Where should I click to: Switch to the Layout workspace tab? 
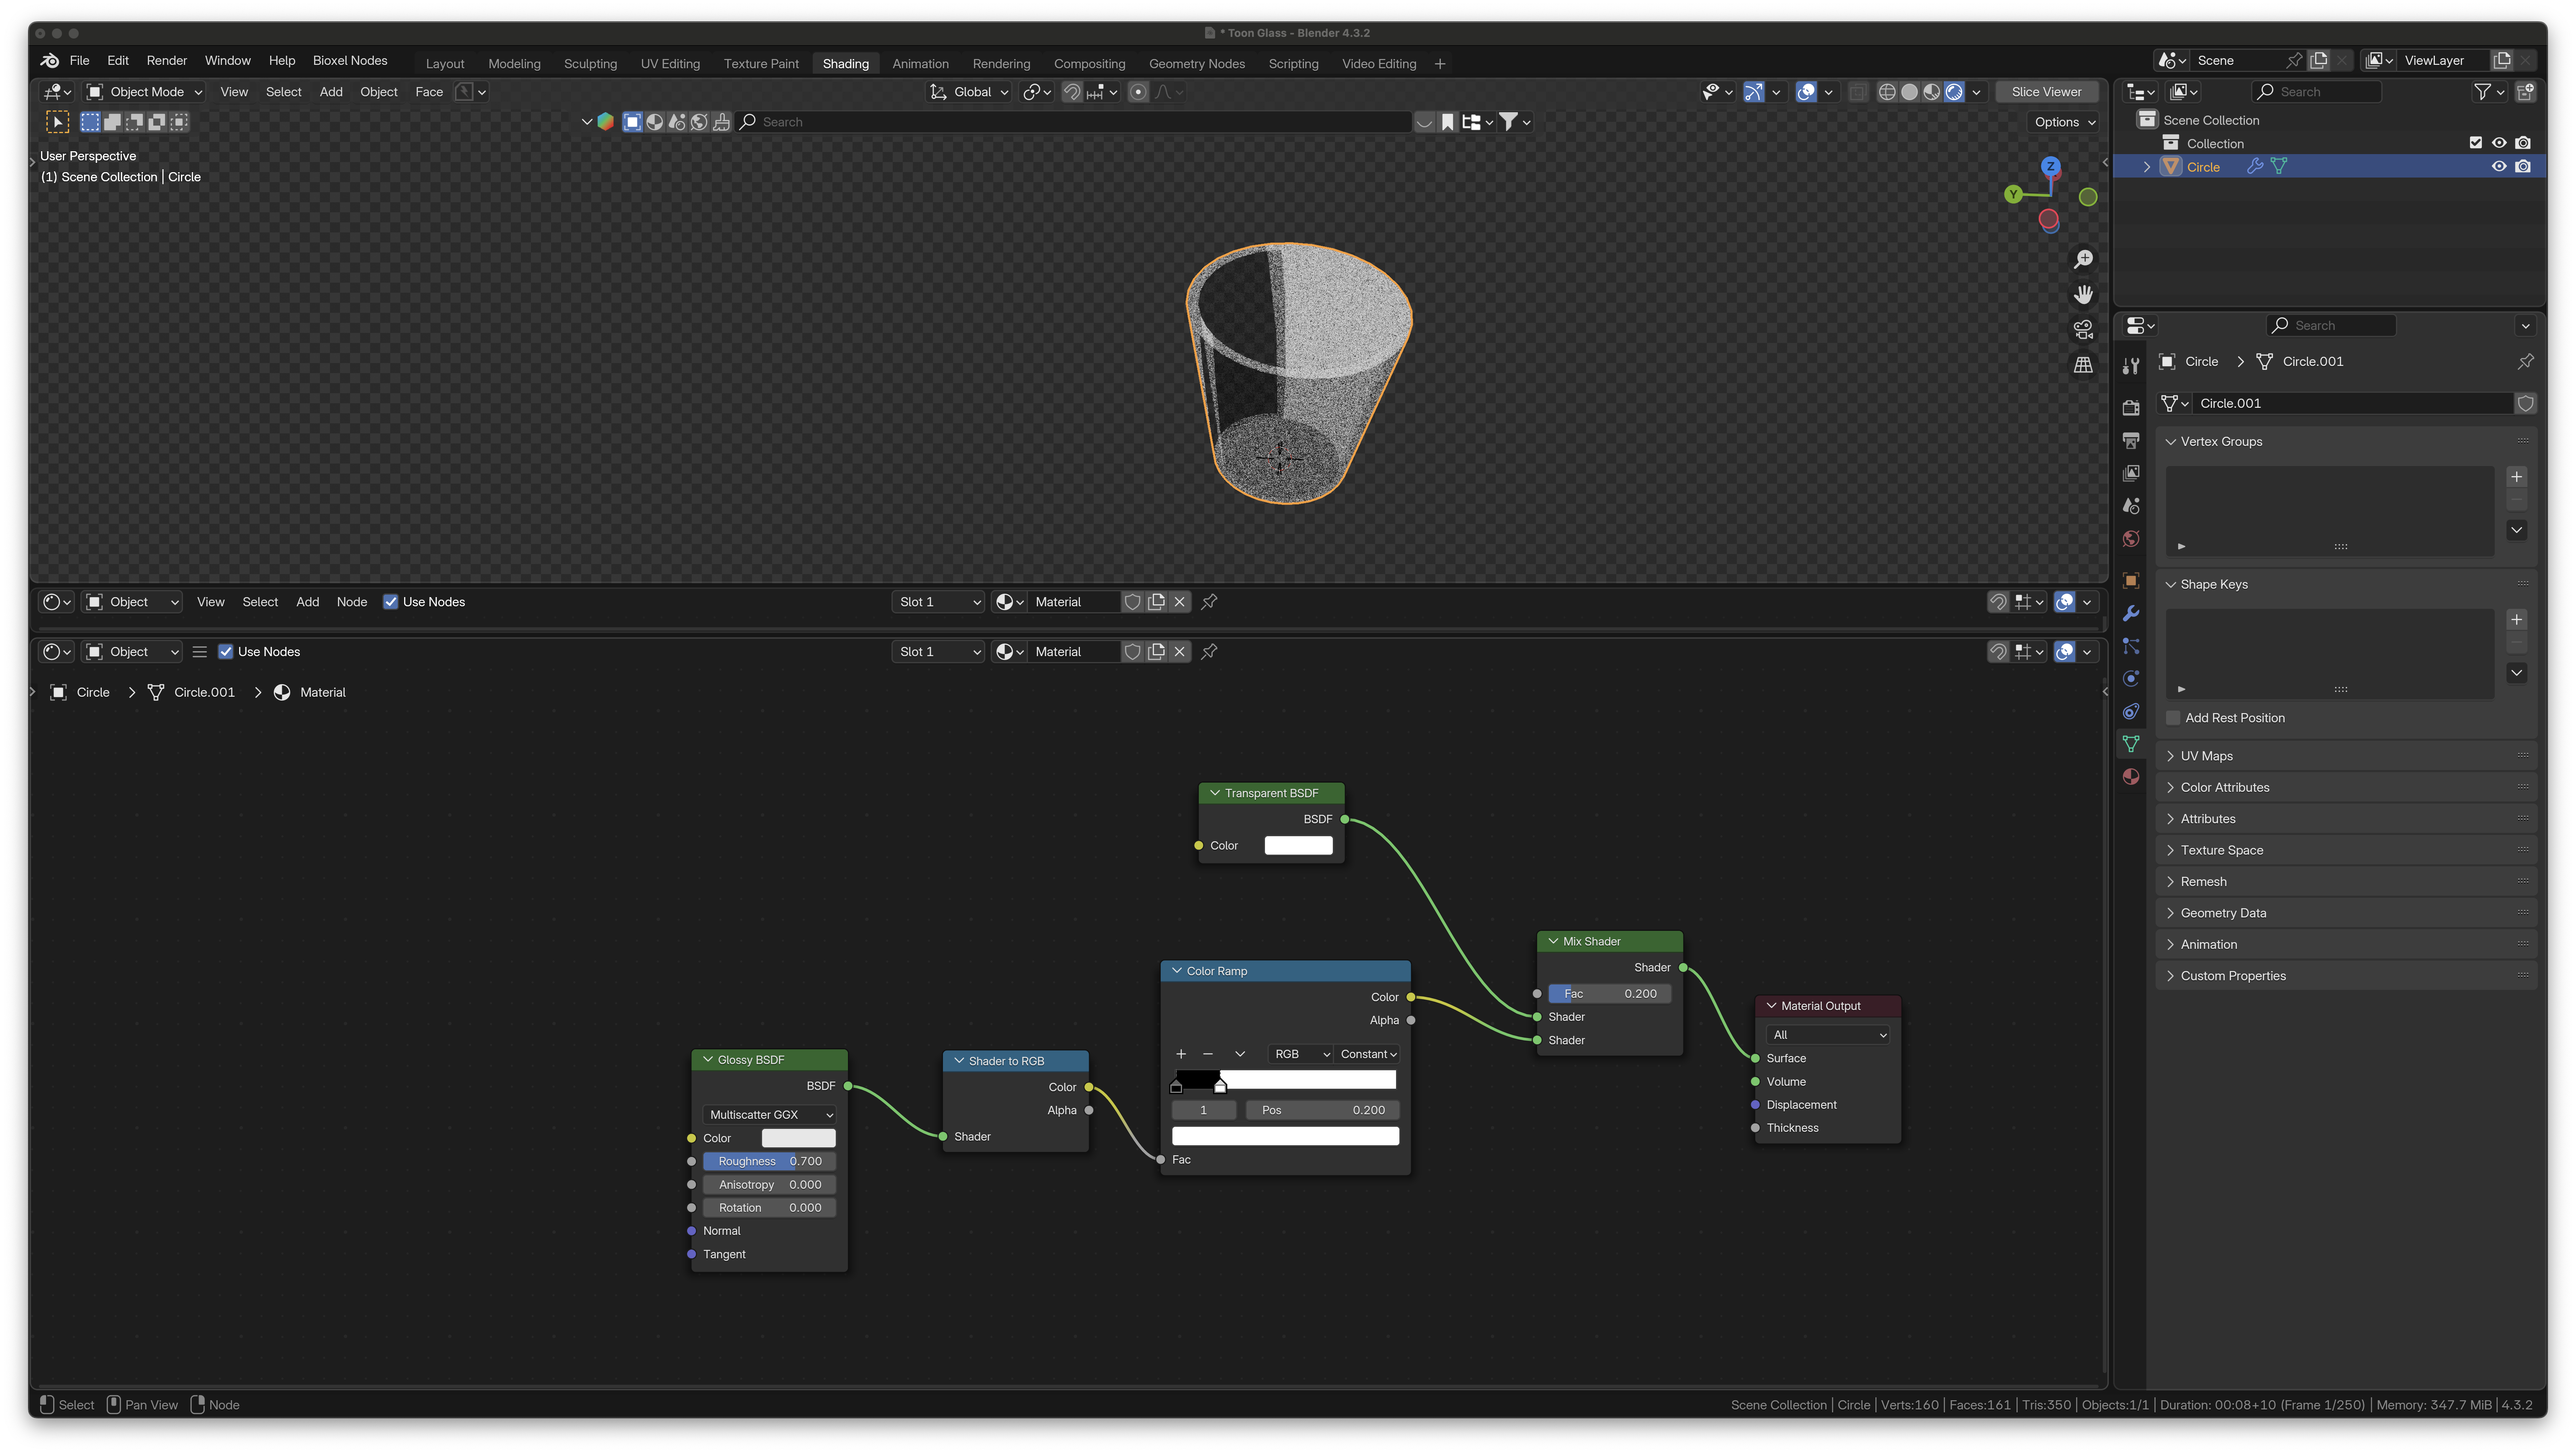click(445, 64)
